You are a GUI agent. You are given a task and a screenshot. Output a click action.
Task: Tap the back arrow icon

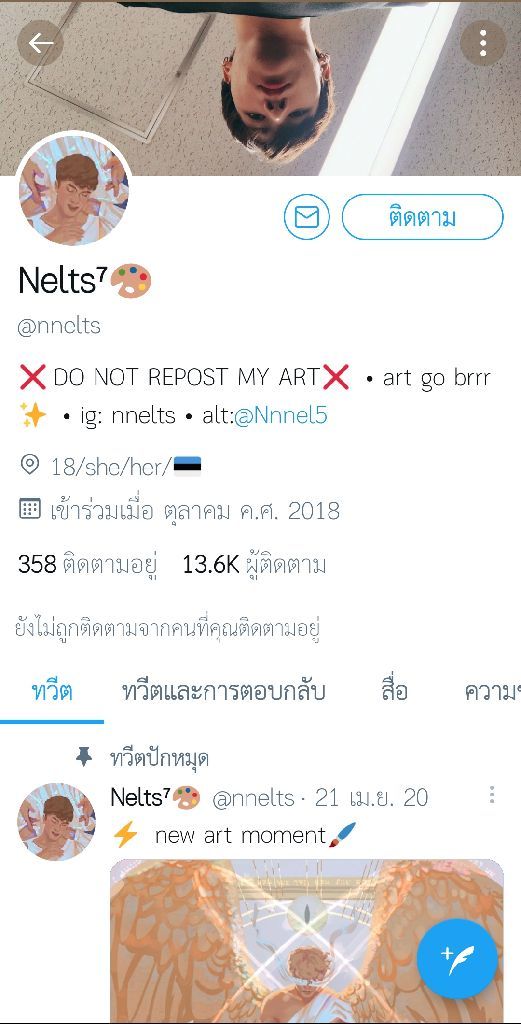pyautogui.click(x=40, y=44)
